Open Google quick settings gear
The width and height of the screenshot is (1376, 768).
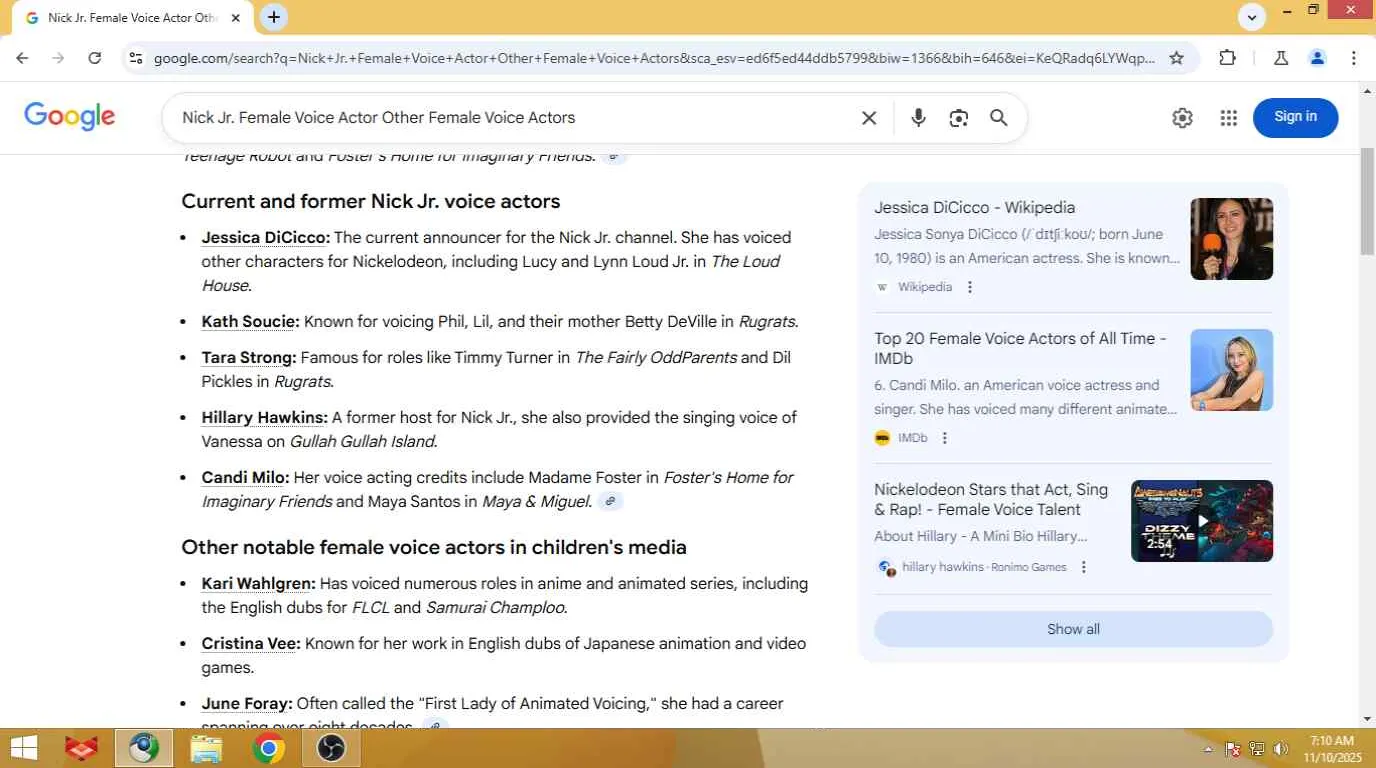tap(1182, 118)
